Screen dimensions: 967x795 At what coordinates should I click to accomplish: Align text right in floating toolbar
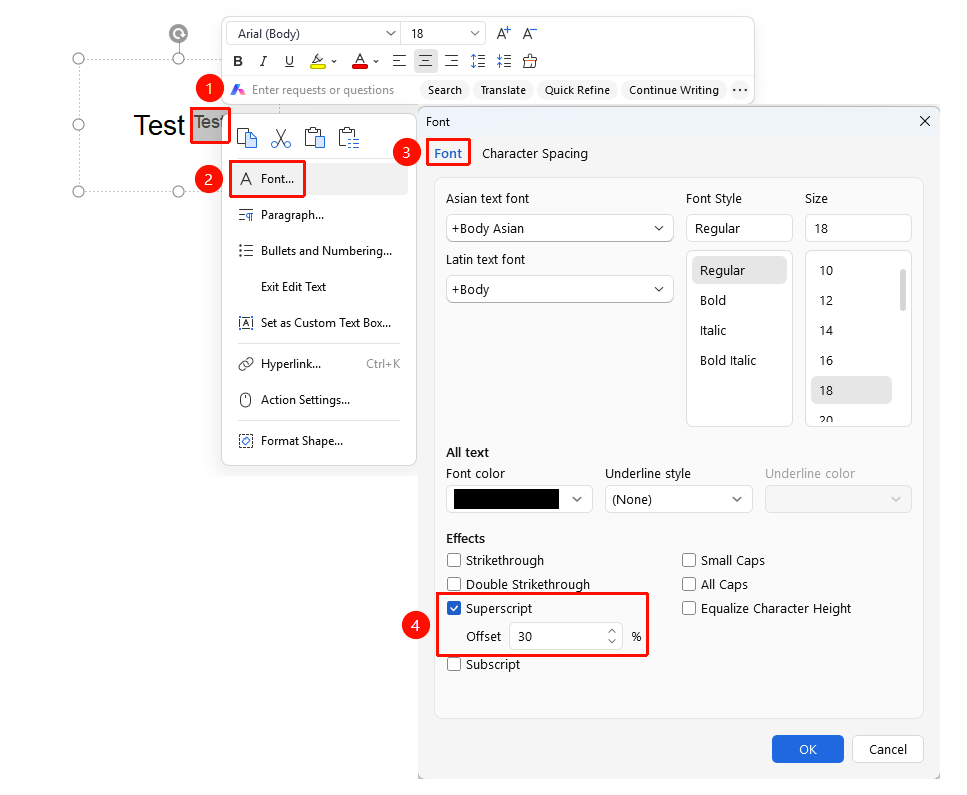451,61
